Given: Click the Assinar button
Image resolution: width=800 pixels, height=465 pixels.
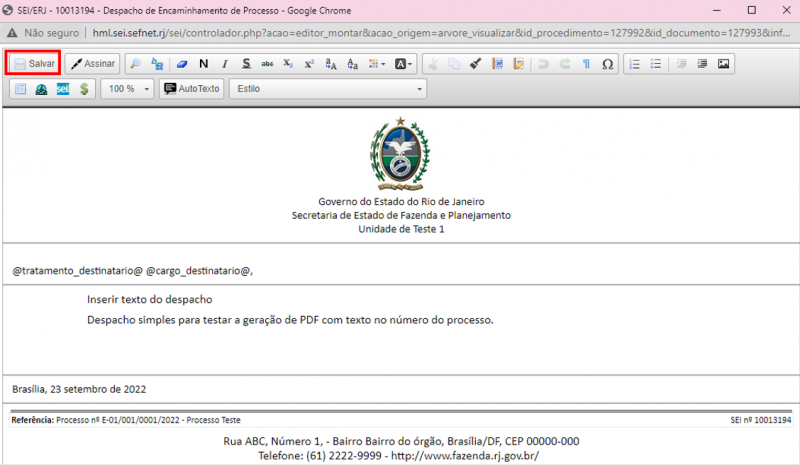Looking at the screenshot, I should coord(92,63).
